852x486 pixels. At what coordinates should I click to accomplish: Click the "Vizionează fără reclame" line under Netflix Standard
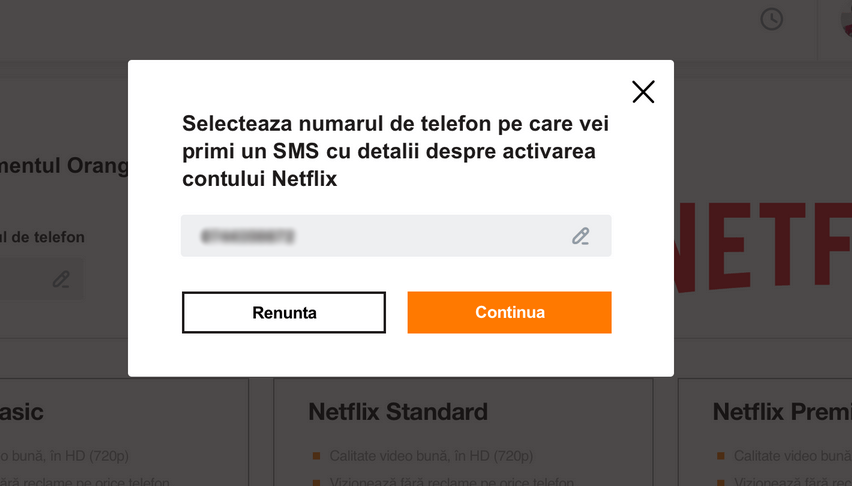click(451, 481)
